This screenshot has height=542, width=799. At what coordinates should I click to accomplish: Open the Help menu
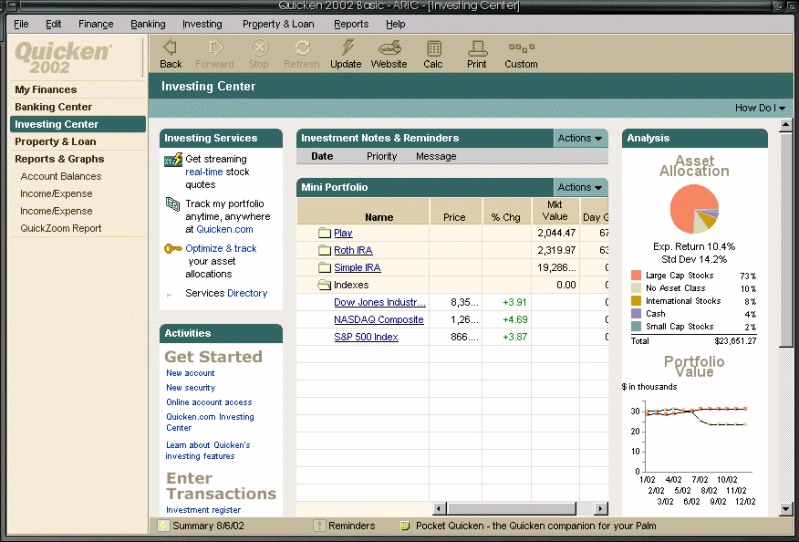(395, 24)
